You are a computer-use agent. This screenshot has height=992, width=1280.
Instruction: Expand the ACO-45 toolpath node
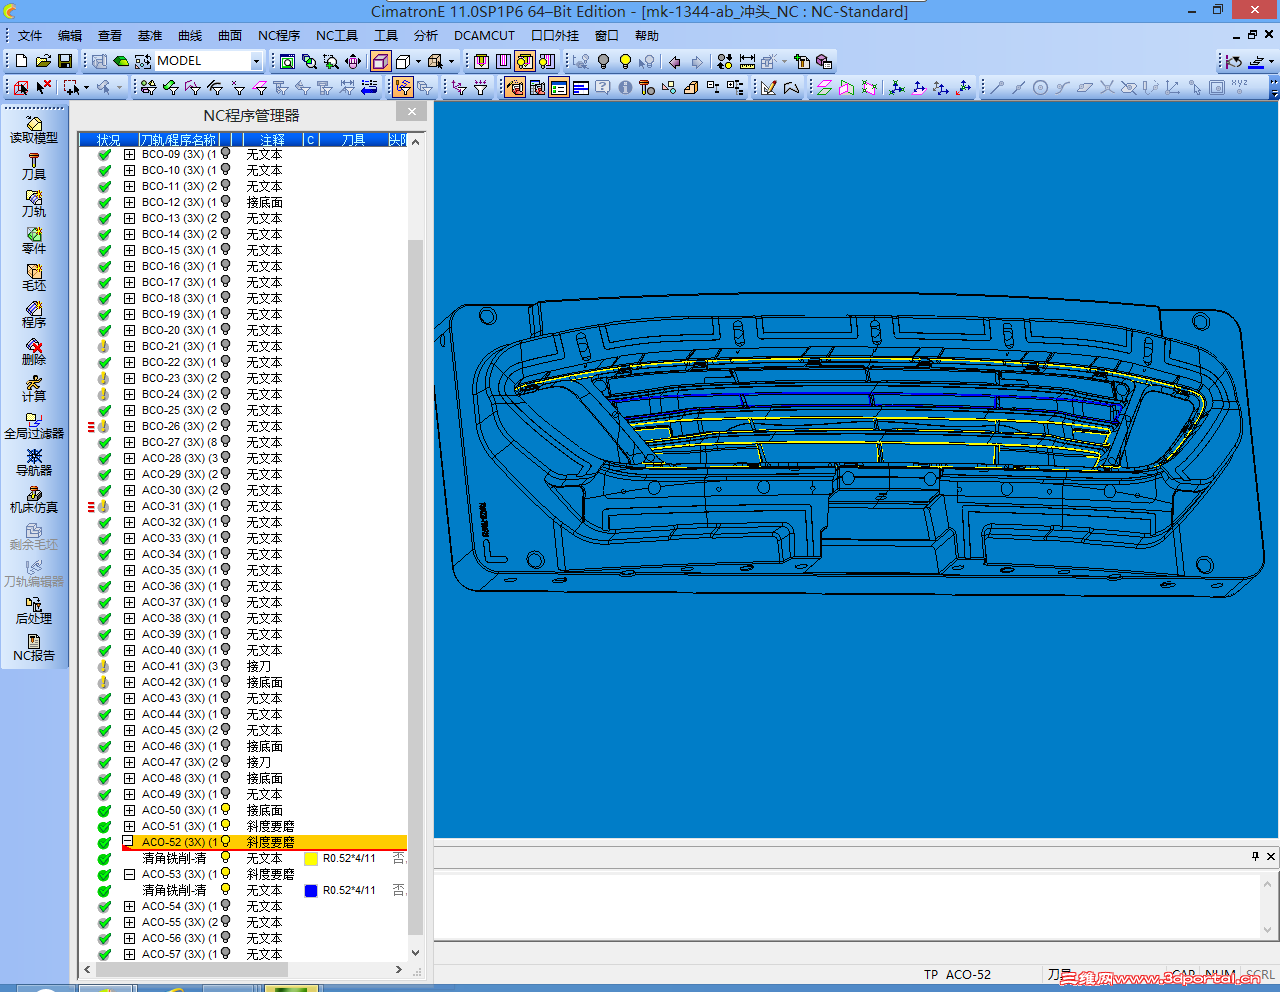coord(129,730)
